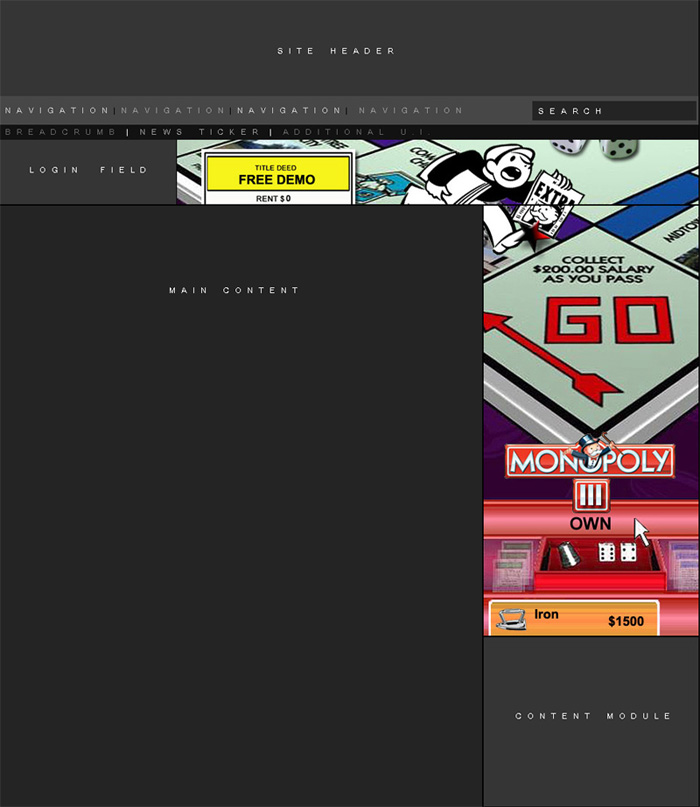Click the Additional U.I. item
The width and height of the screenshot is (700, 807).
(356, 132)
